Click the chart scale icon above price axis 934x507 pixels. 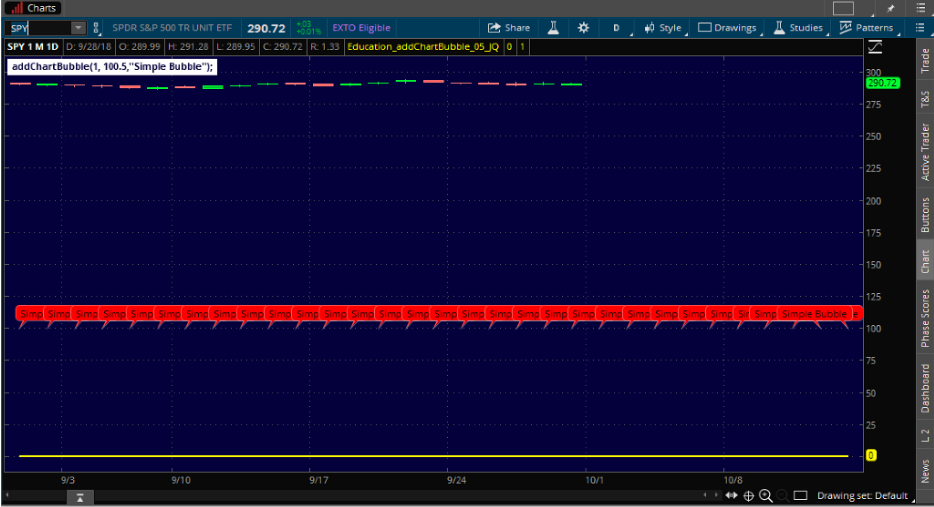tap(876, 47)
